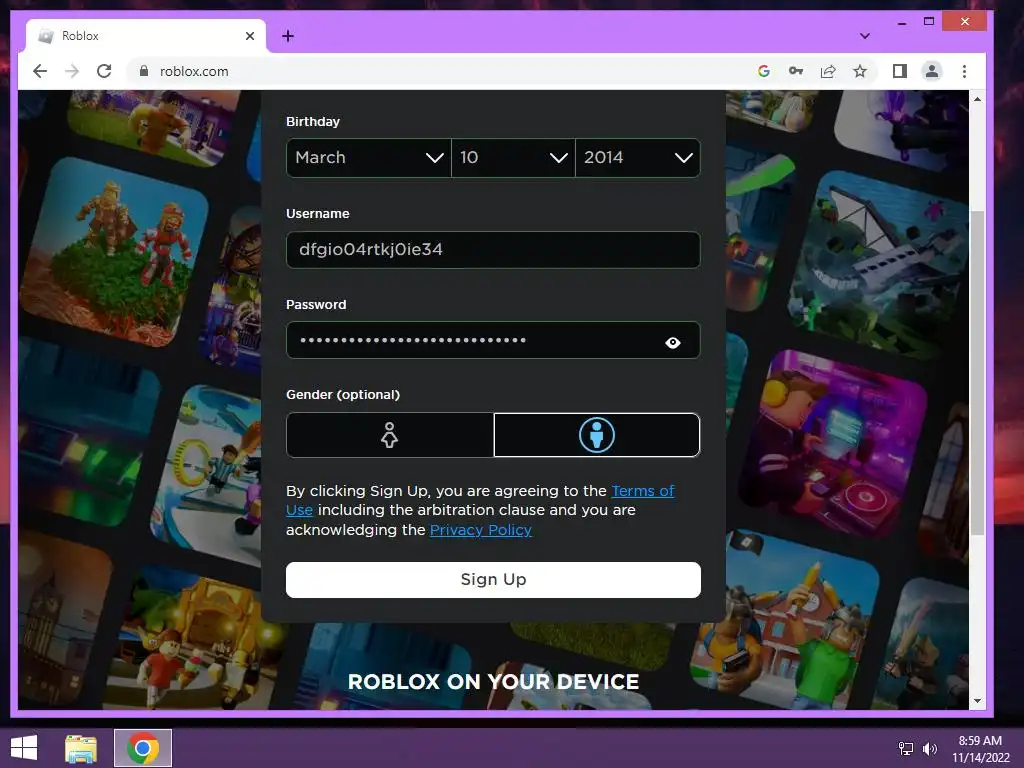Open the Terms of Use link
1024x768 pixels.
643,490
